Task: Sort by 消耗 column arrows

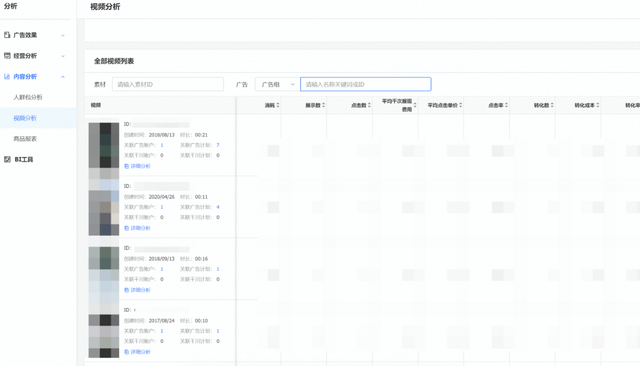Action: point(278,105)
